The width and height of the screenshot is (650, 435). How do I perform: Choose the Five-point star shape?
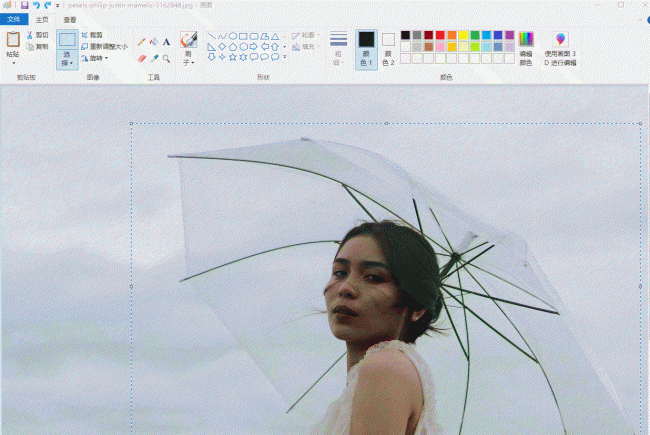tap(233, 57)
